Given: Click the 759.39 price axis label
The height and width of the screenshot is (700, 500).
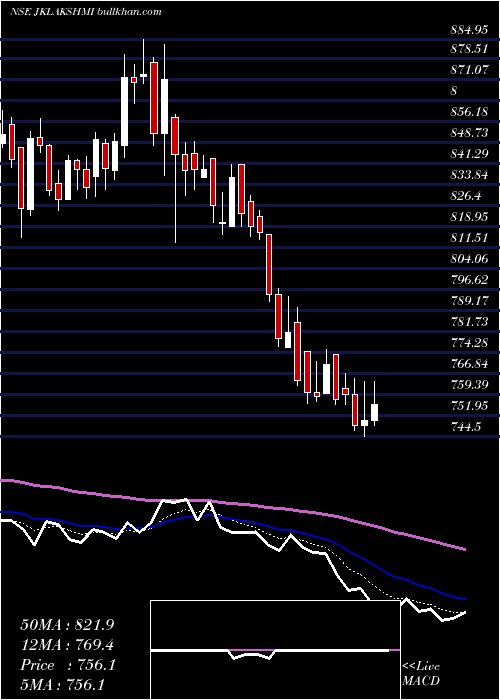Looking at the screenshot, I should click(469, 385).
